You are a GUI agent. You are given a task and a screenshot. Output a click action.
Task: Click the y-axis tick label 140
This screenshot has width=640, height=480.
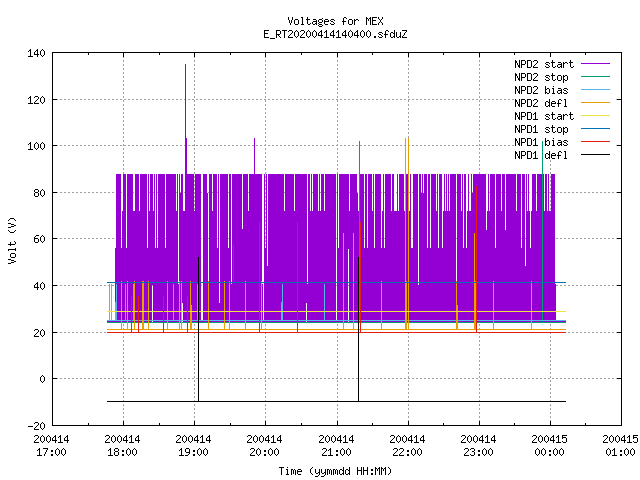point(36,53)
